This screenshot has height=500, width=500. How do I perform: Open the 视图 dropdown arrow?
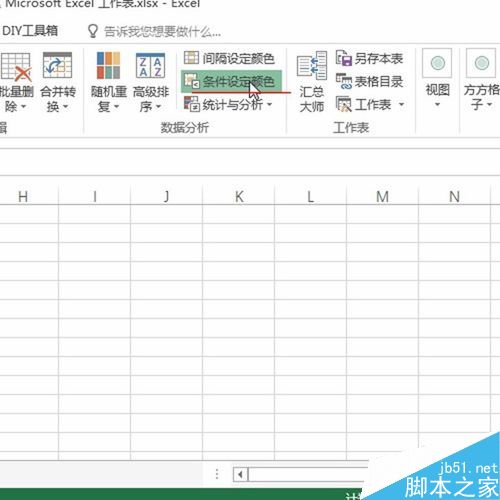click(437, 104)
